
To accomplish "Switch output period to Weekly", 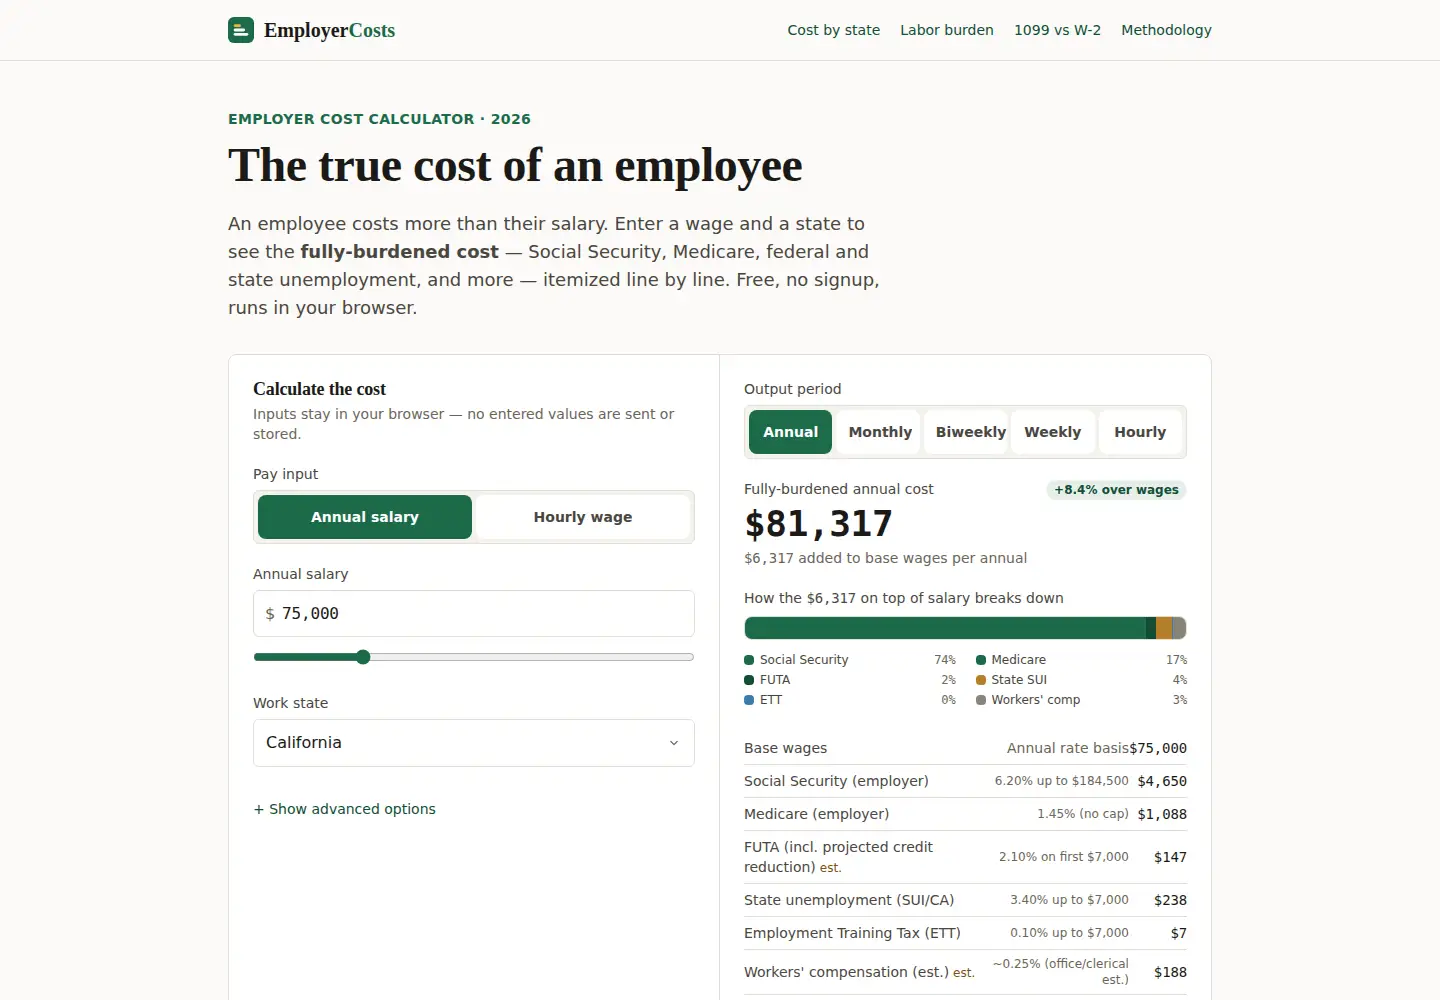I will (x=1052, y=432).
